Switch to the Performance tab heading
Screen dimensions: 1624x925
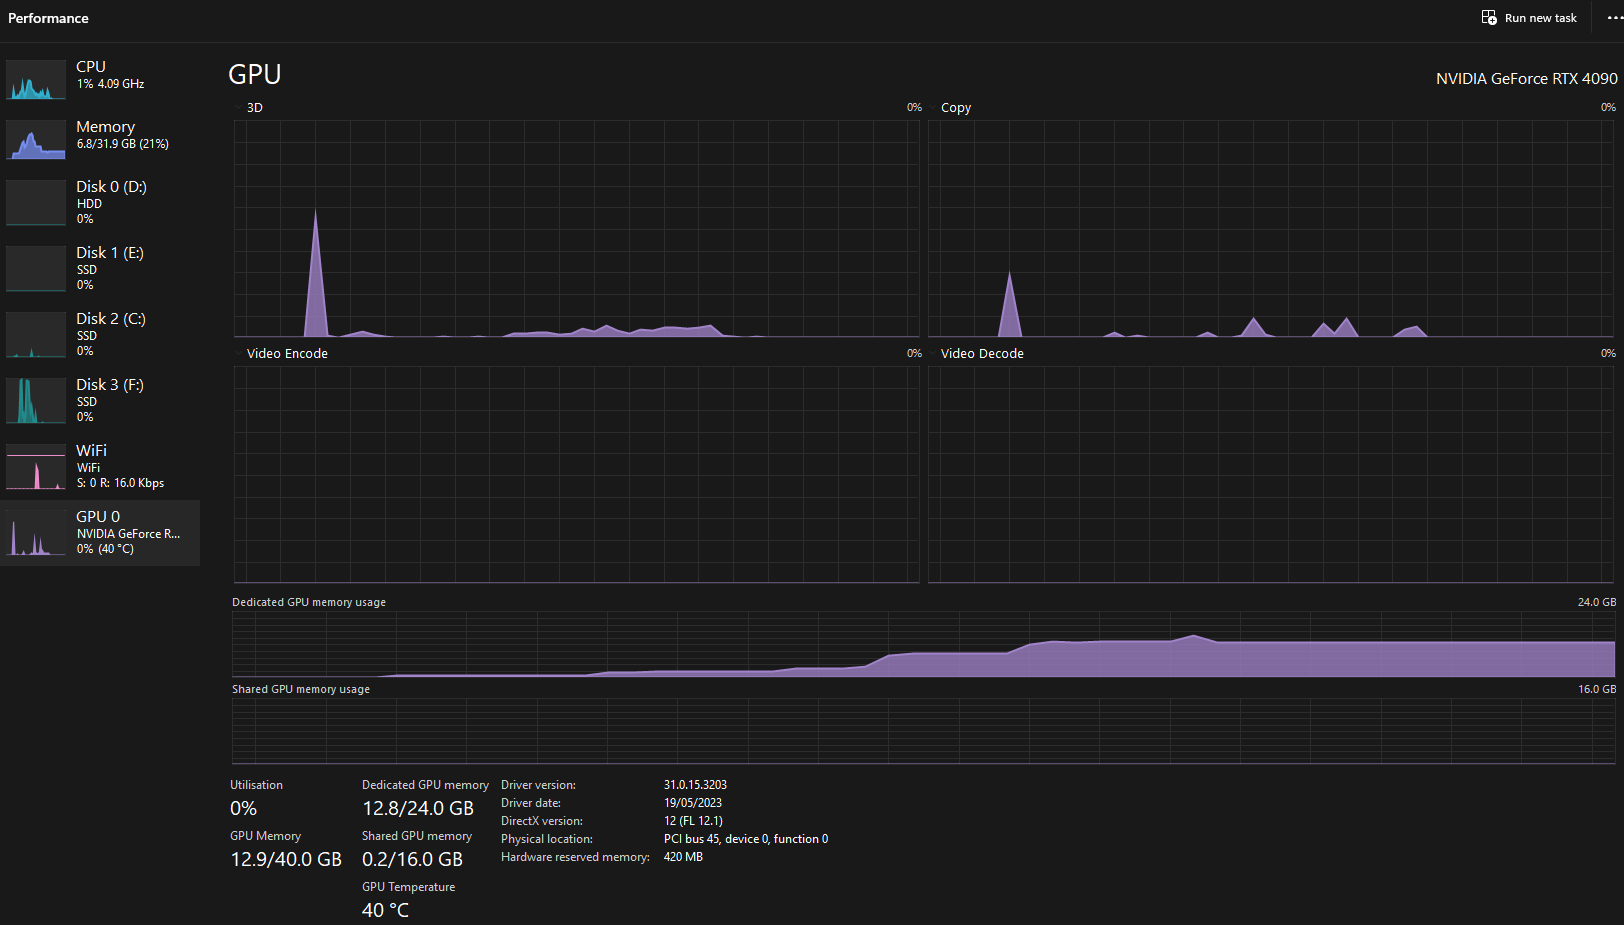pos(48,17)
